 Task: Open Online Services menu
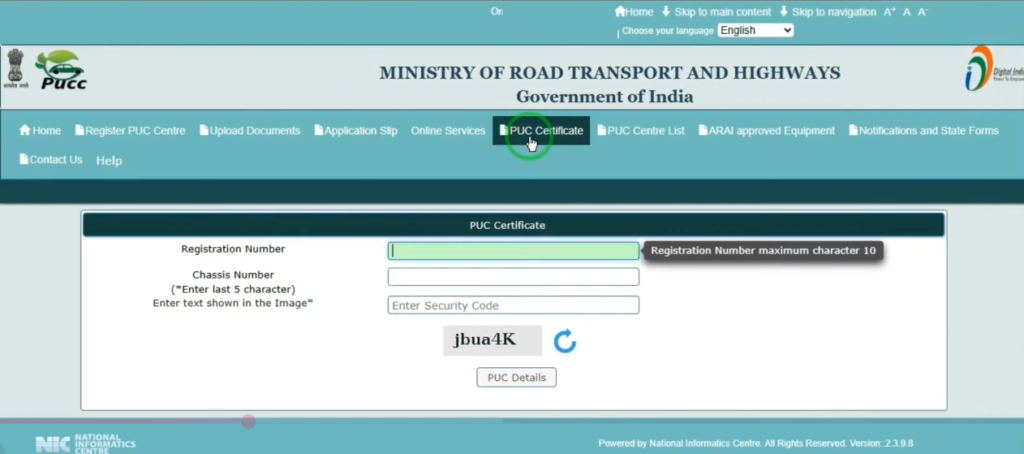[x=448, y=131]
